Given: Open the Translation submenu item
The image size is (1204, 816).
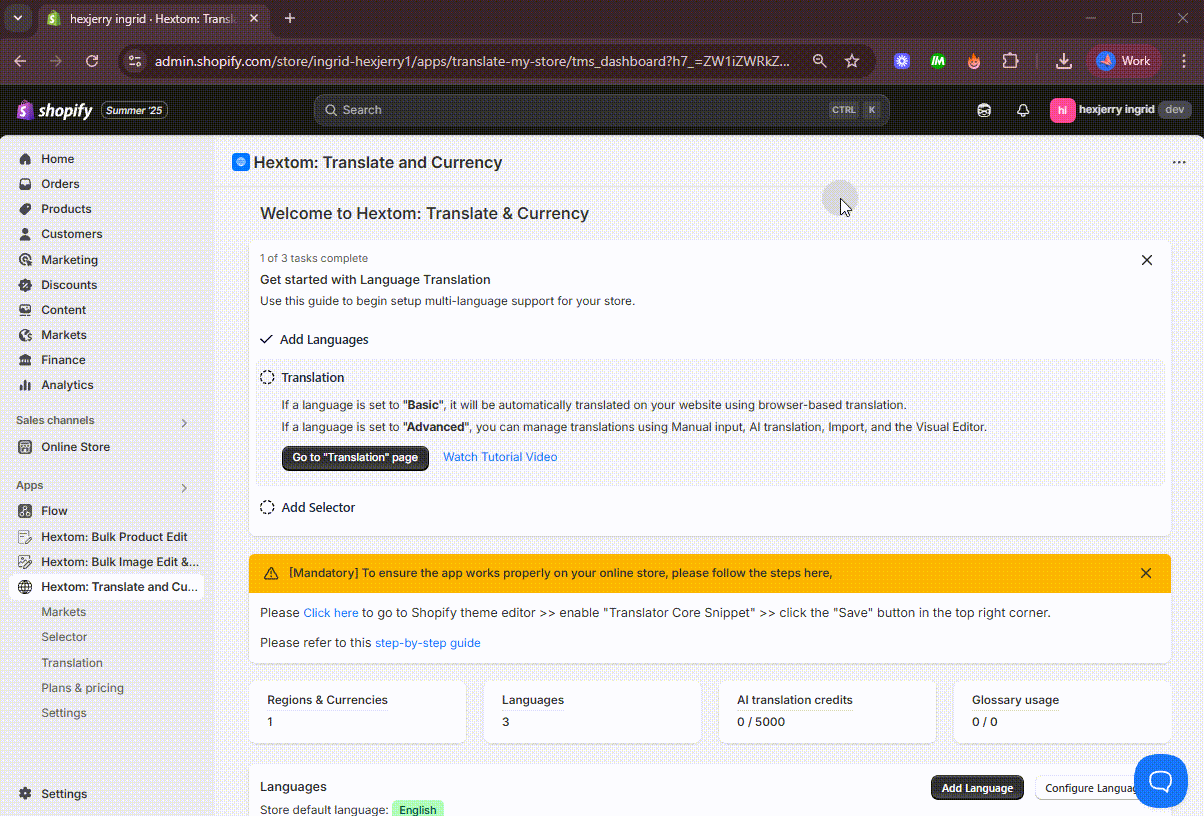Looking at the screenshot, I should point(72,663).
